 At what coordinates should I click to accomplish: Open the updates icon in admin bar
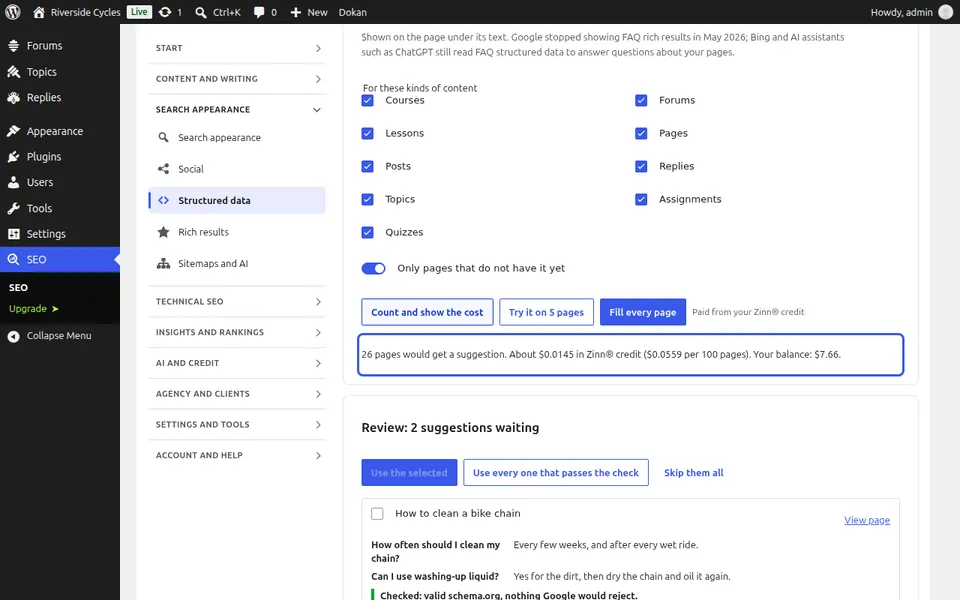point(165,12)
